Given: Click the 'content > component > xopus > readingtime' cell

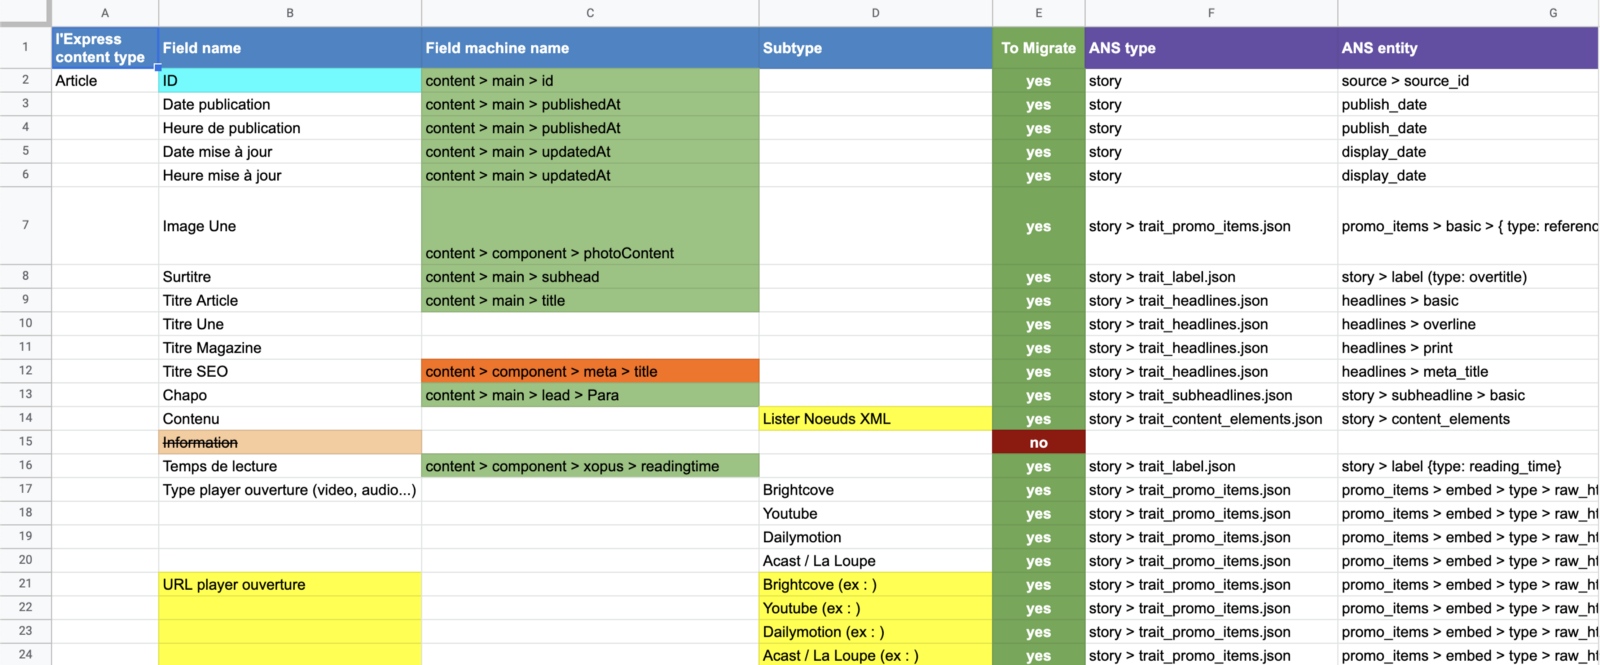Looking at the screenshot, I should 590,466.
